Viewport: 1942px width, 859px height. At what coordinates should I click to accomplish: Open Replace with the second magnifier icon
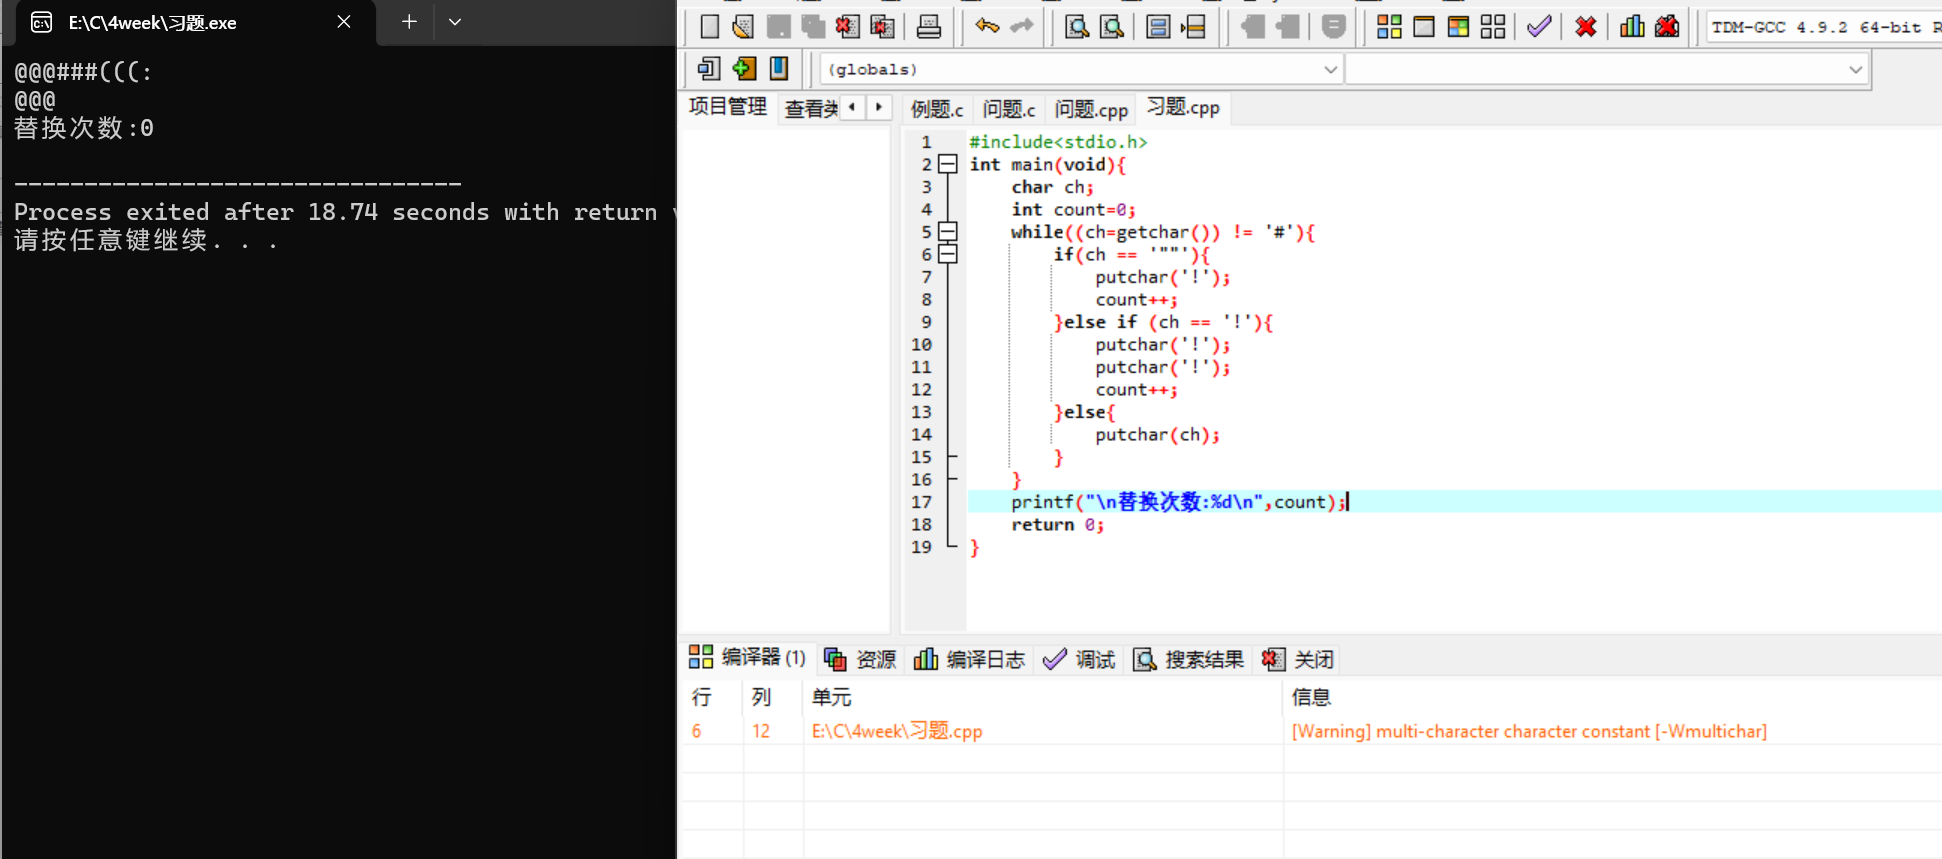[1112, 27]
